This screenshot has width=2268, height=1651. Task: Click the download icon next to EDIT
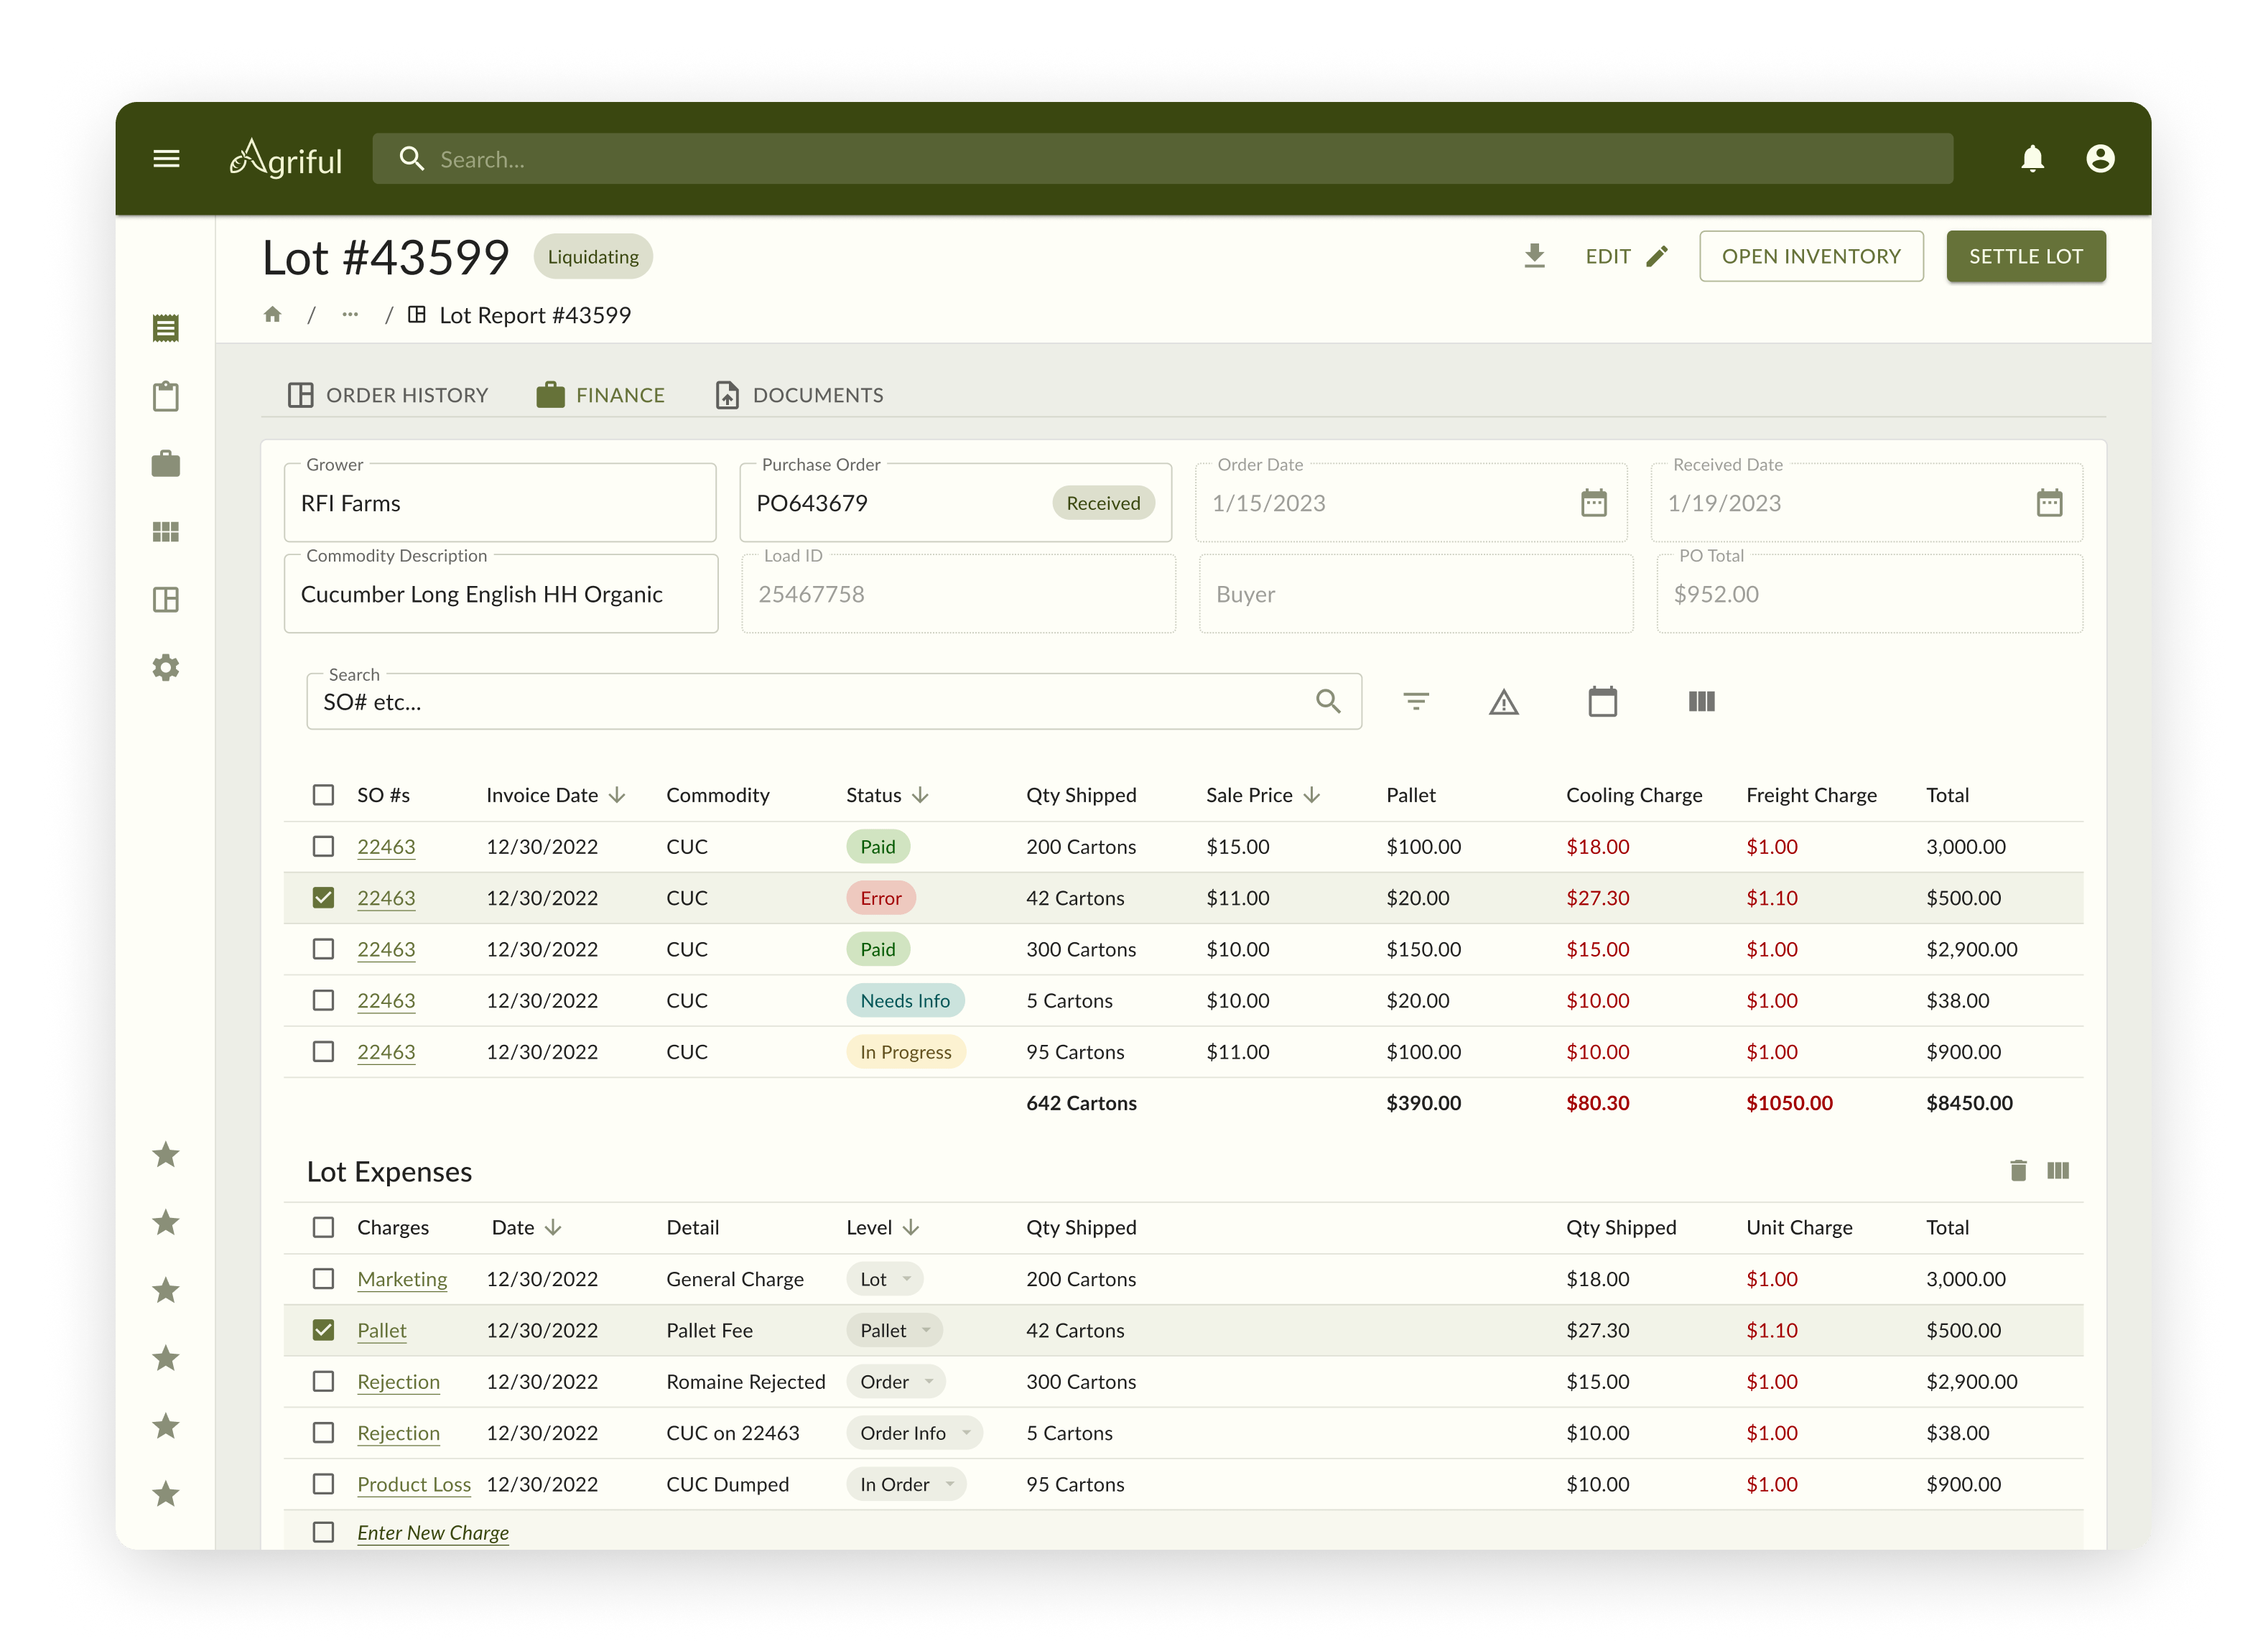[x=1535, y=256]
